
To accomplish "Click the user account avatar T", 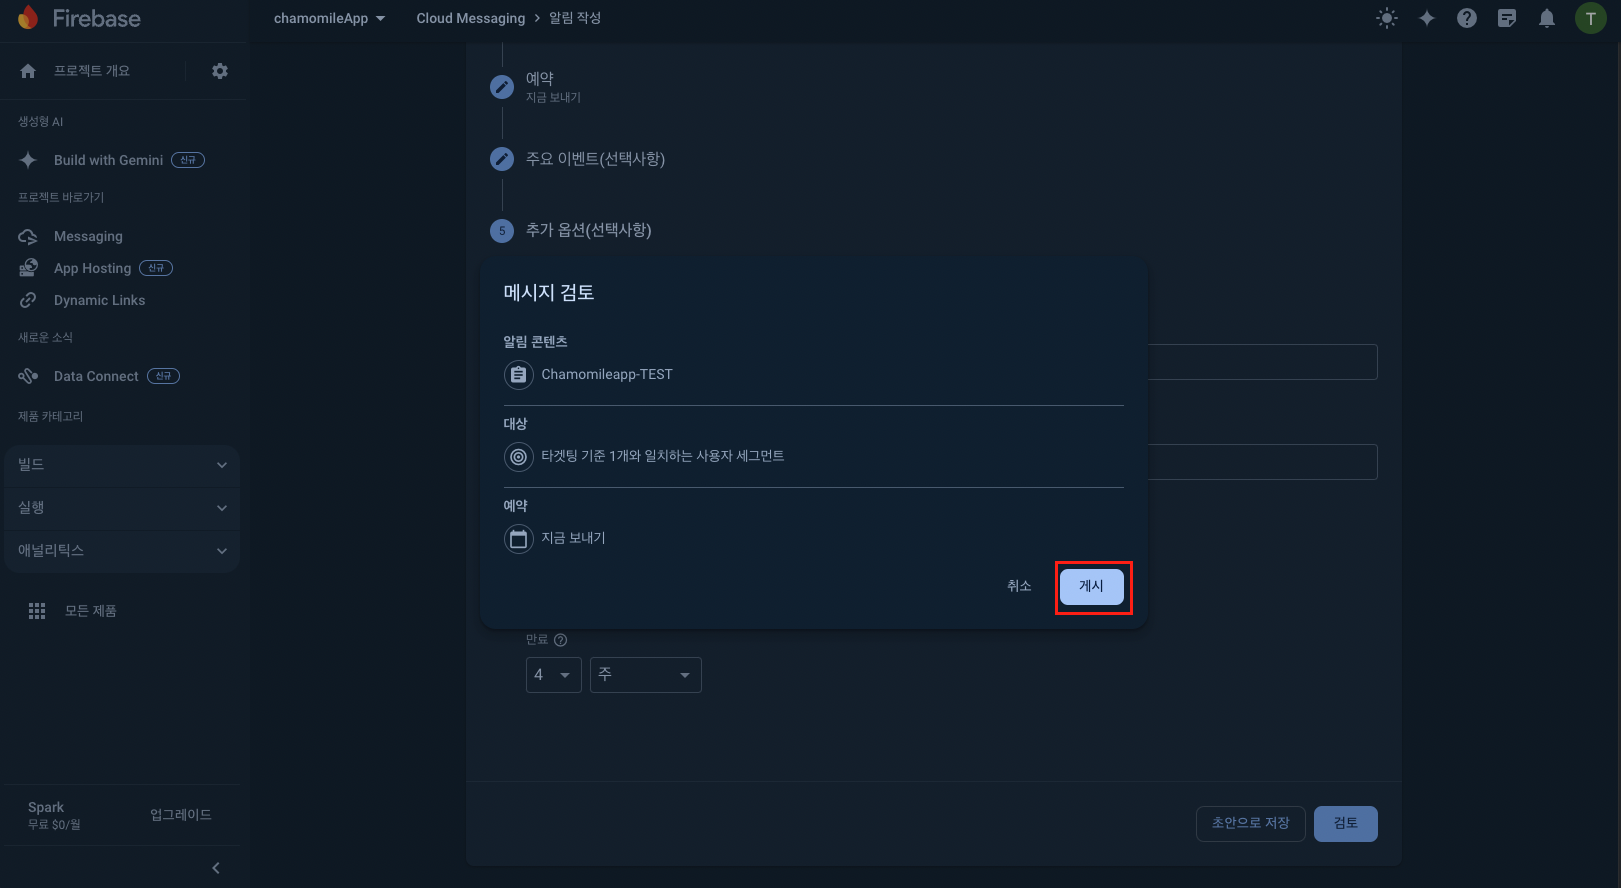I will [1590, 18].
